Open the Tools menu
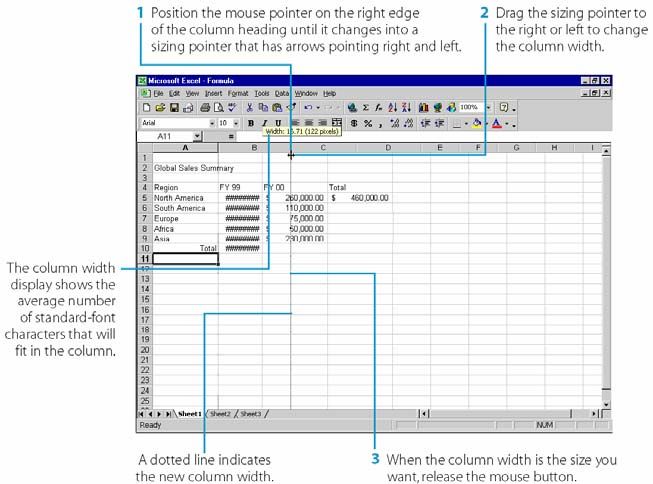 262,93
